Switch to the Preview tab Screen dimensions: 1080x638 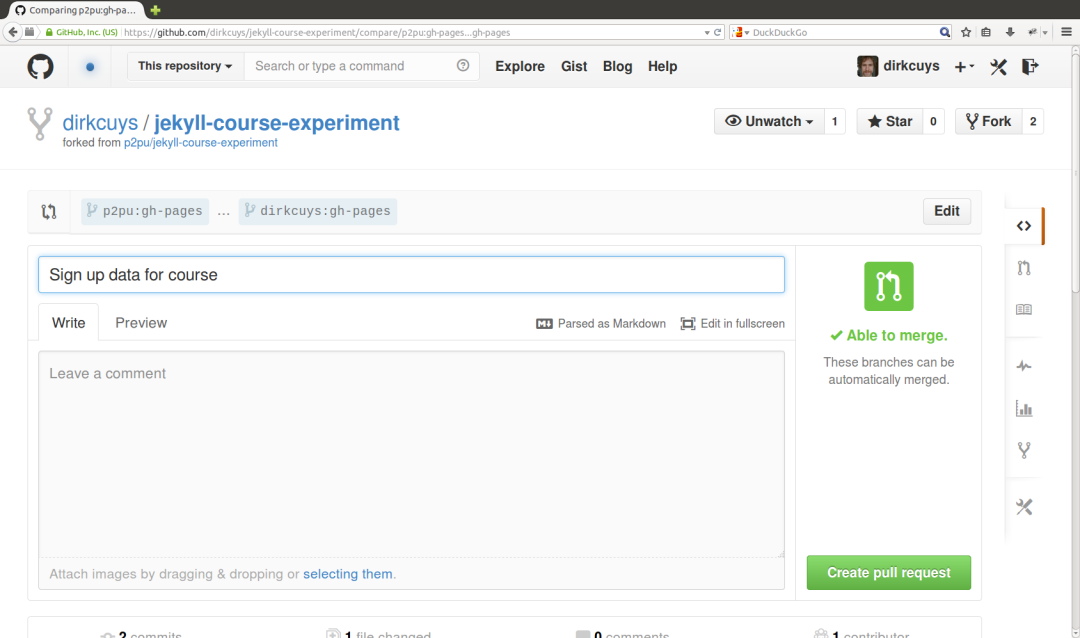coord(141,323)
